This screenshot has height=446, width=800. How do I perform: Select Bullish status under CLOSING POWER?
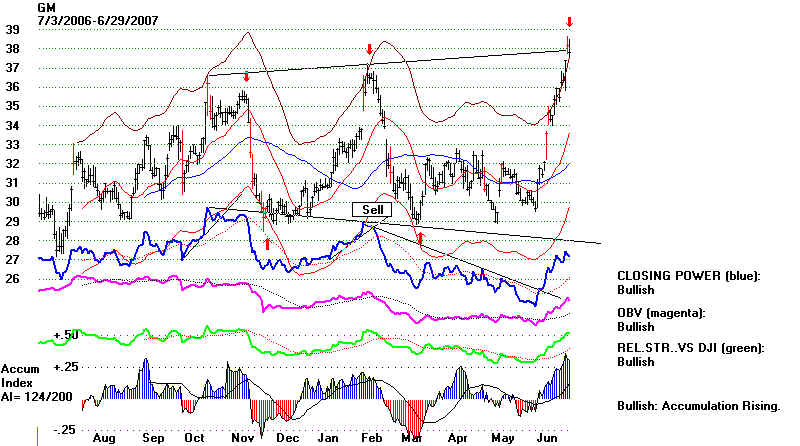click(636, 290)
